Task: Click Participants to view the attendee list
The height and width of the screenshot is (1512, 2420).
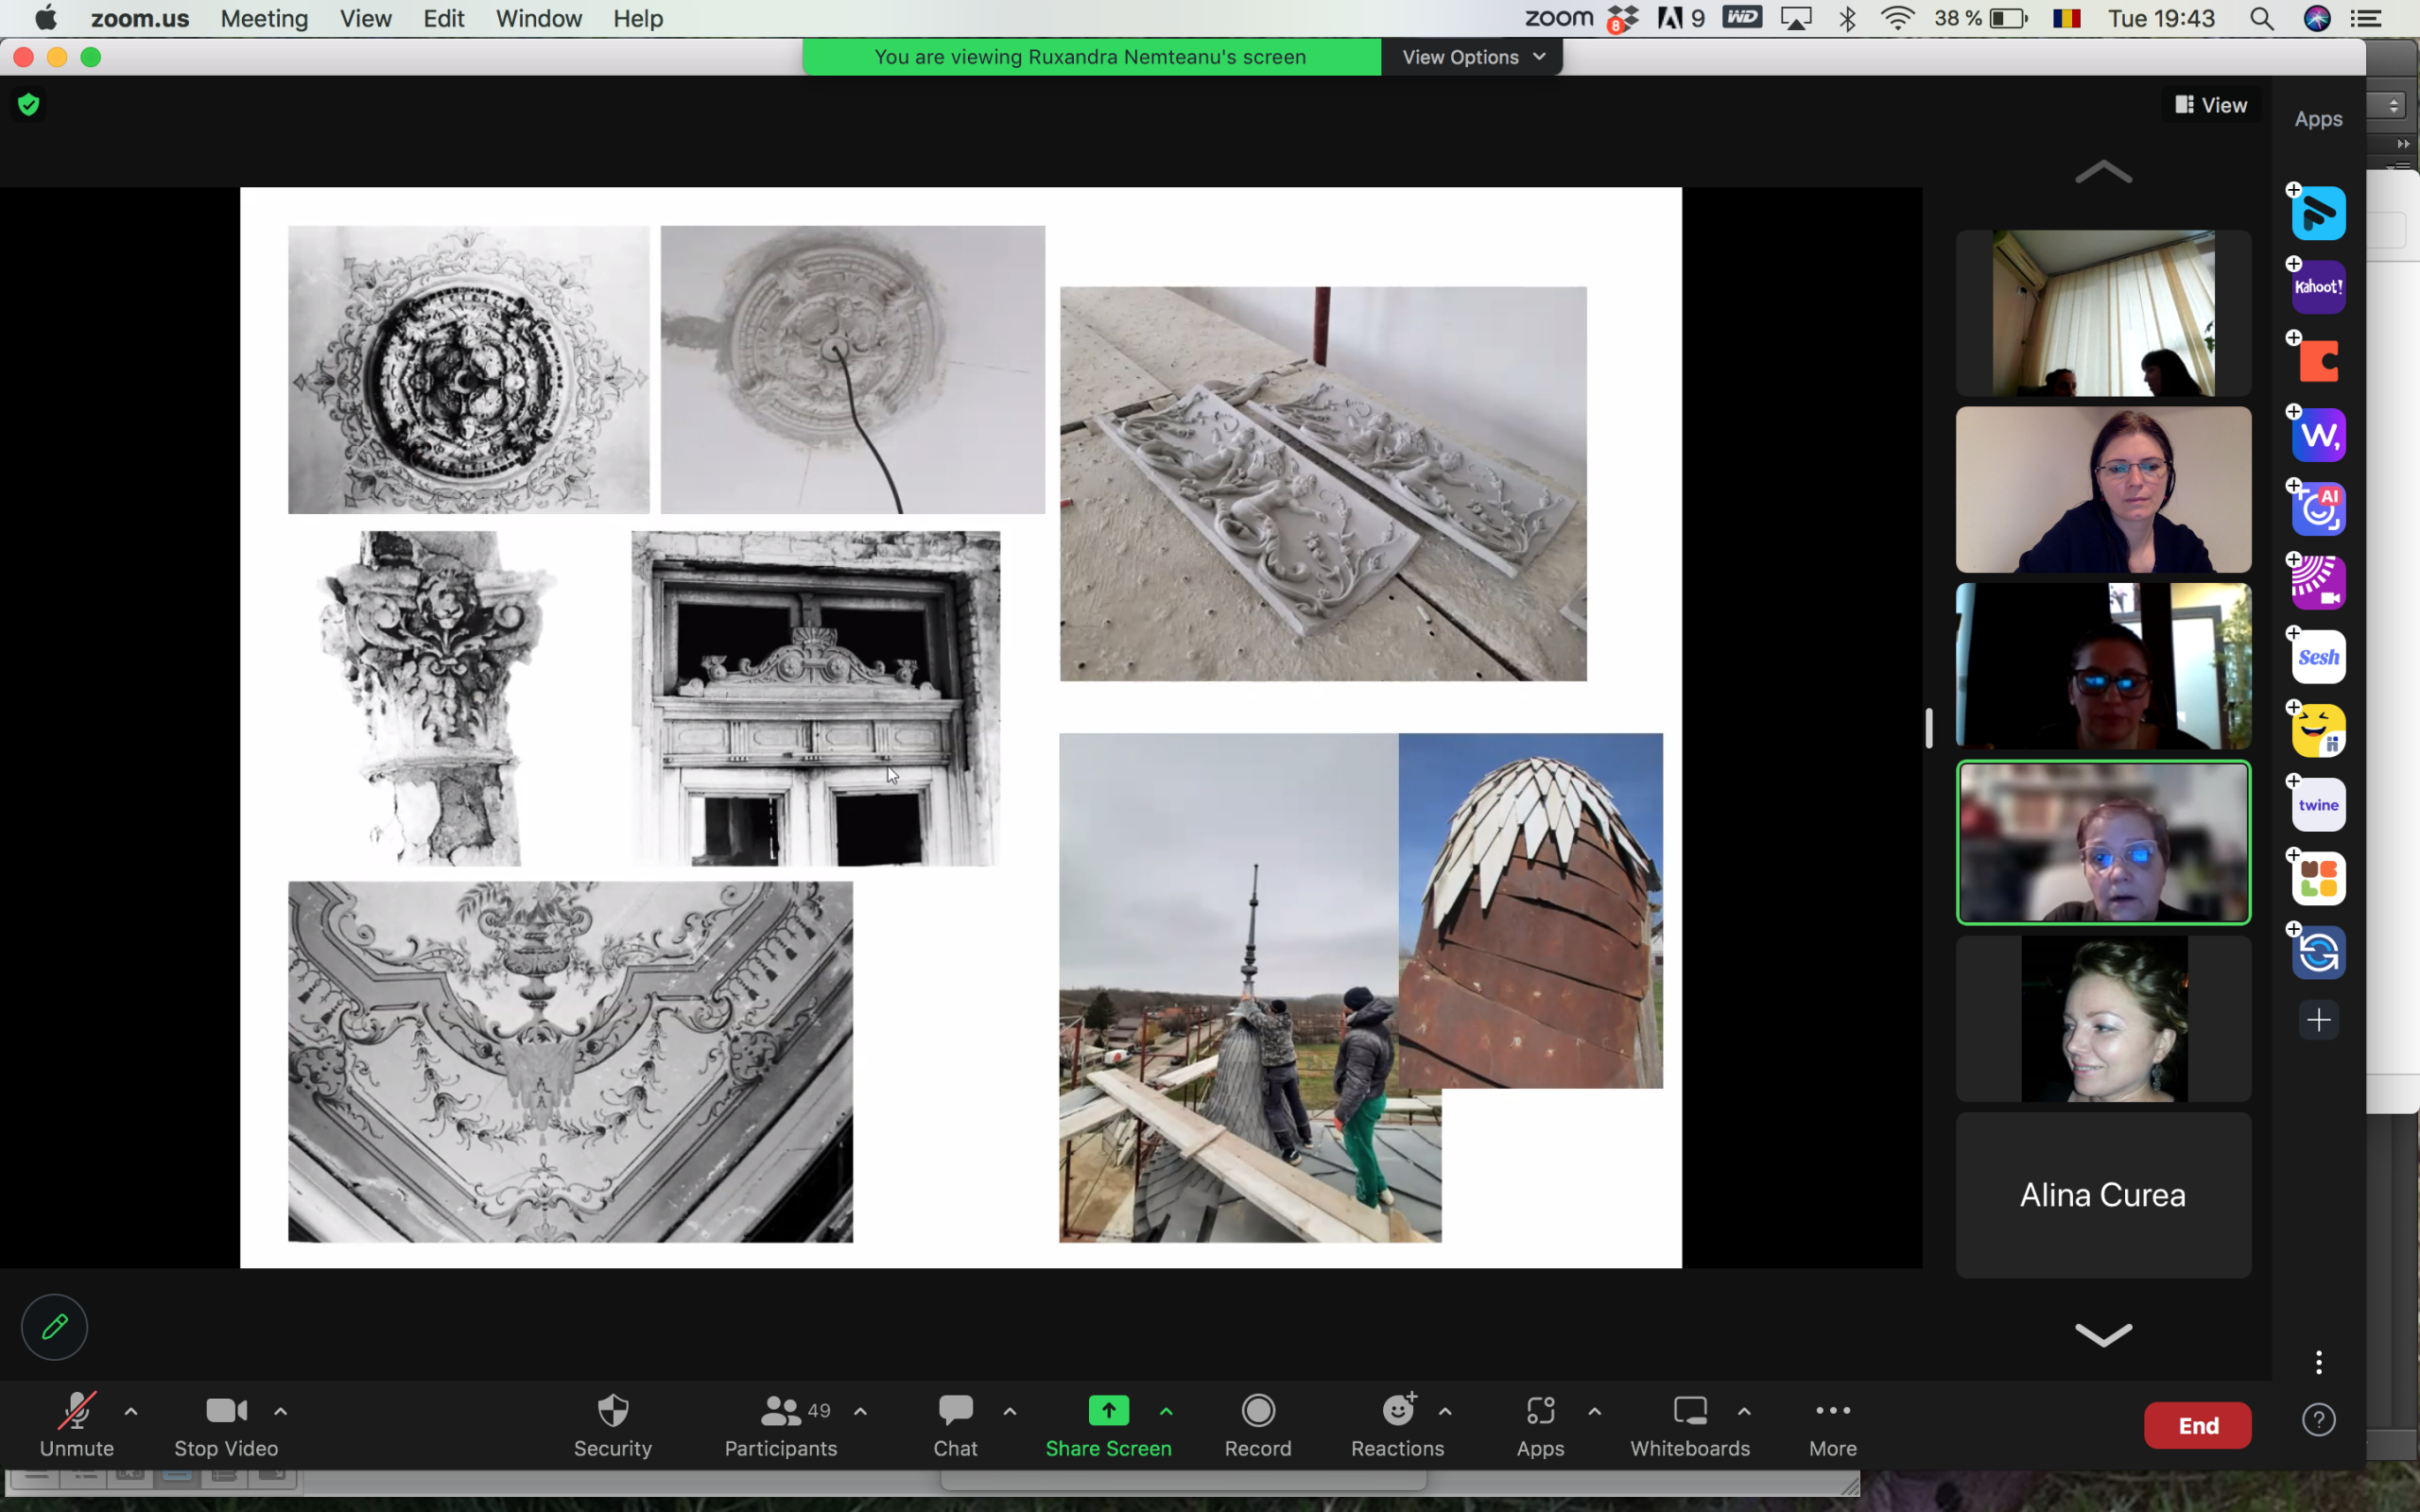Action: [x=780, y=1424]
